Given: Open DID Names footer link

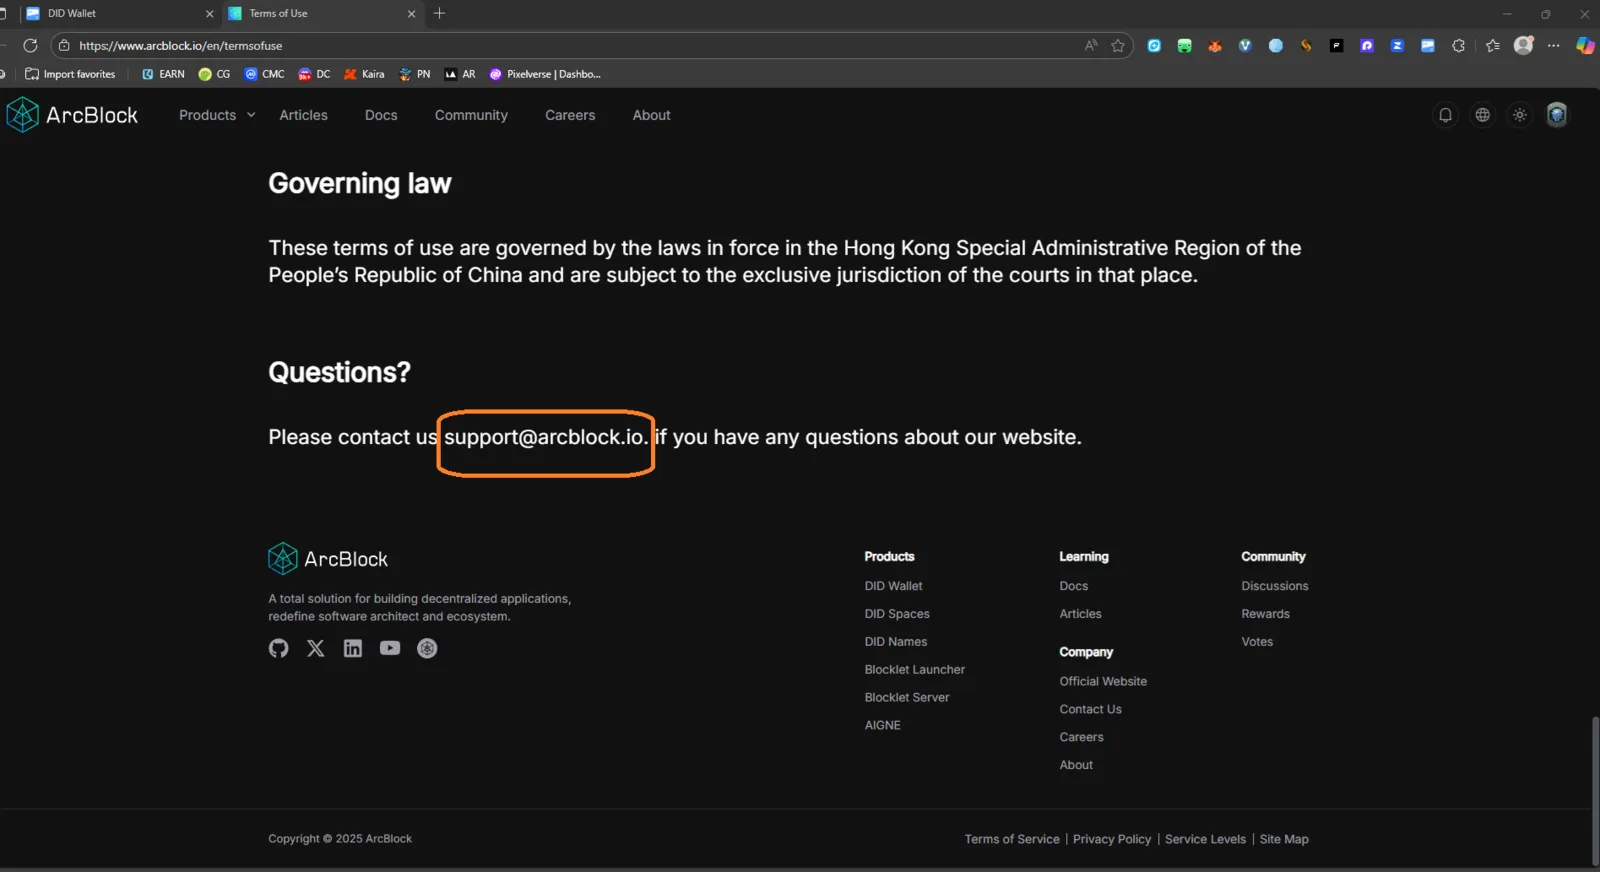Looking at the screenshot, I should click(x=896, y=642).
